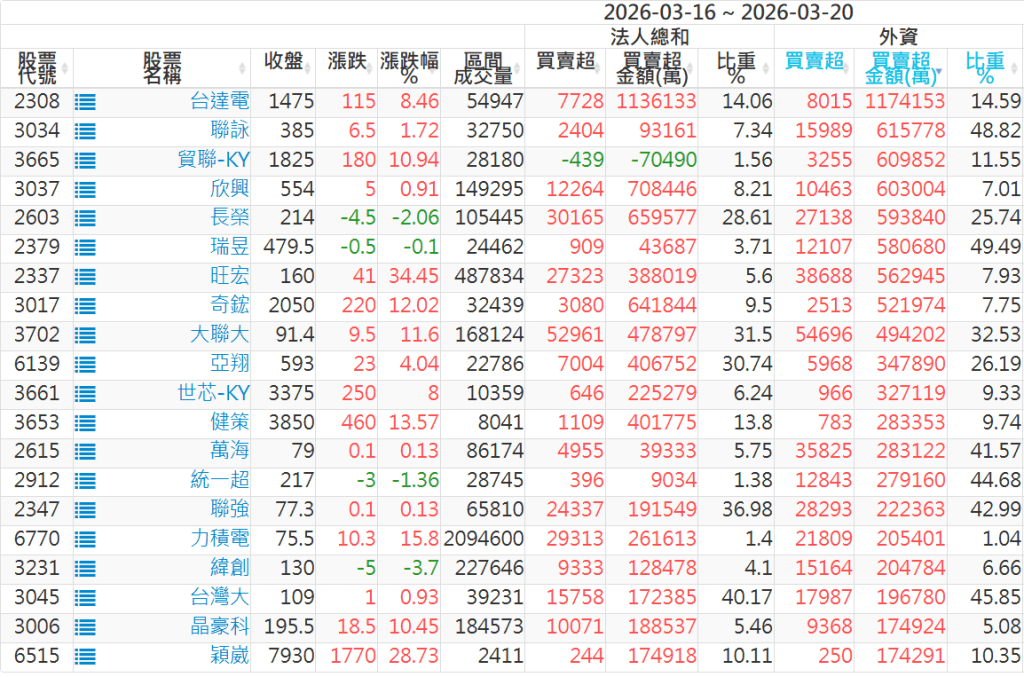Open the list icon for 大聯大
1024x677 pixels.
pos(85,335)
